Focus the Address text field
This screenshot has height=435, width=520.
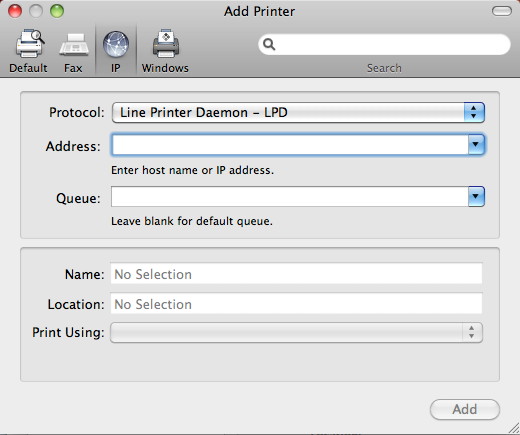point(290,144)
